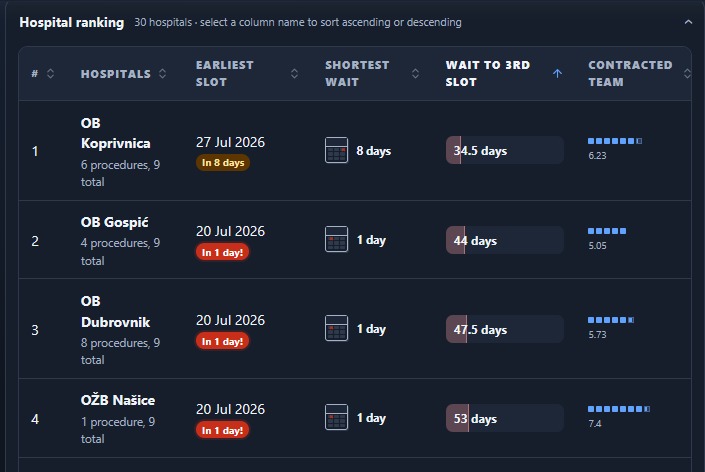Click rank number 3 cell
The height and width of the screenshot is (472, 705).
35,330
